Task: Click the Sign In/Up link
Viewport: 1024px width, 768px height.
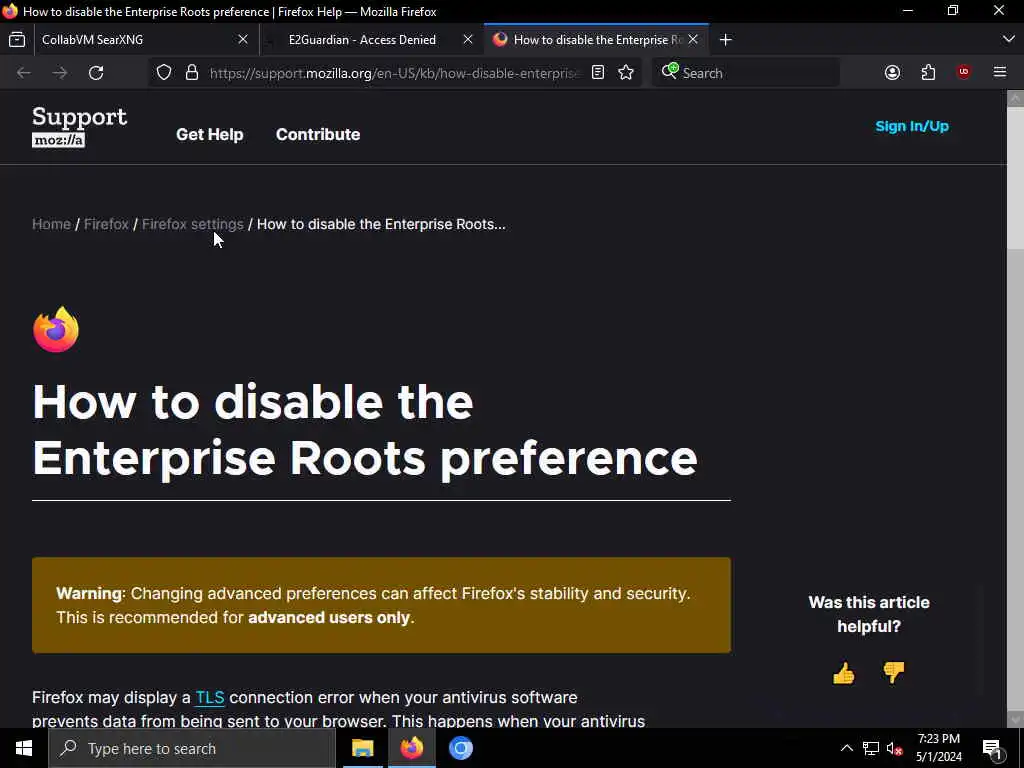Action: coord(912,126)
